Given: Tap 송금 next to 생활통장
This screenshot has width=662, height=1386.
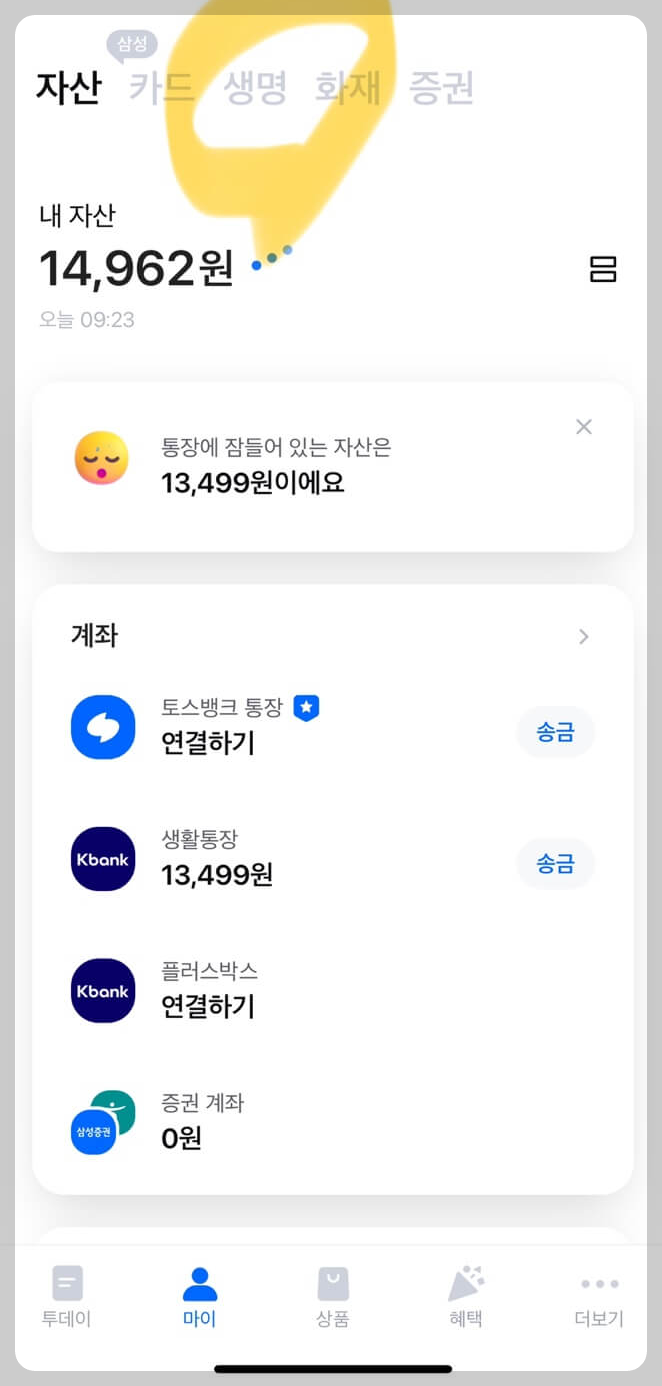Looking at the screenshot, I should point(555,863).
